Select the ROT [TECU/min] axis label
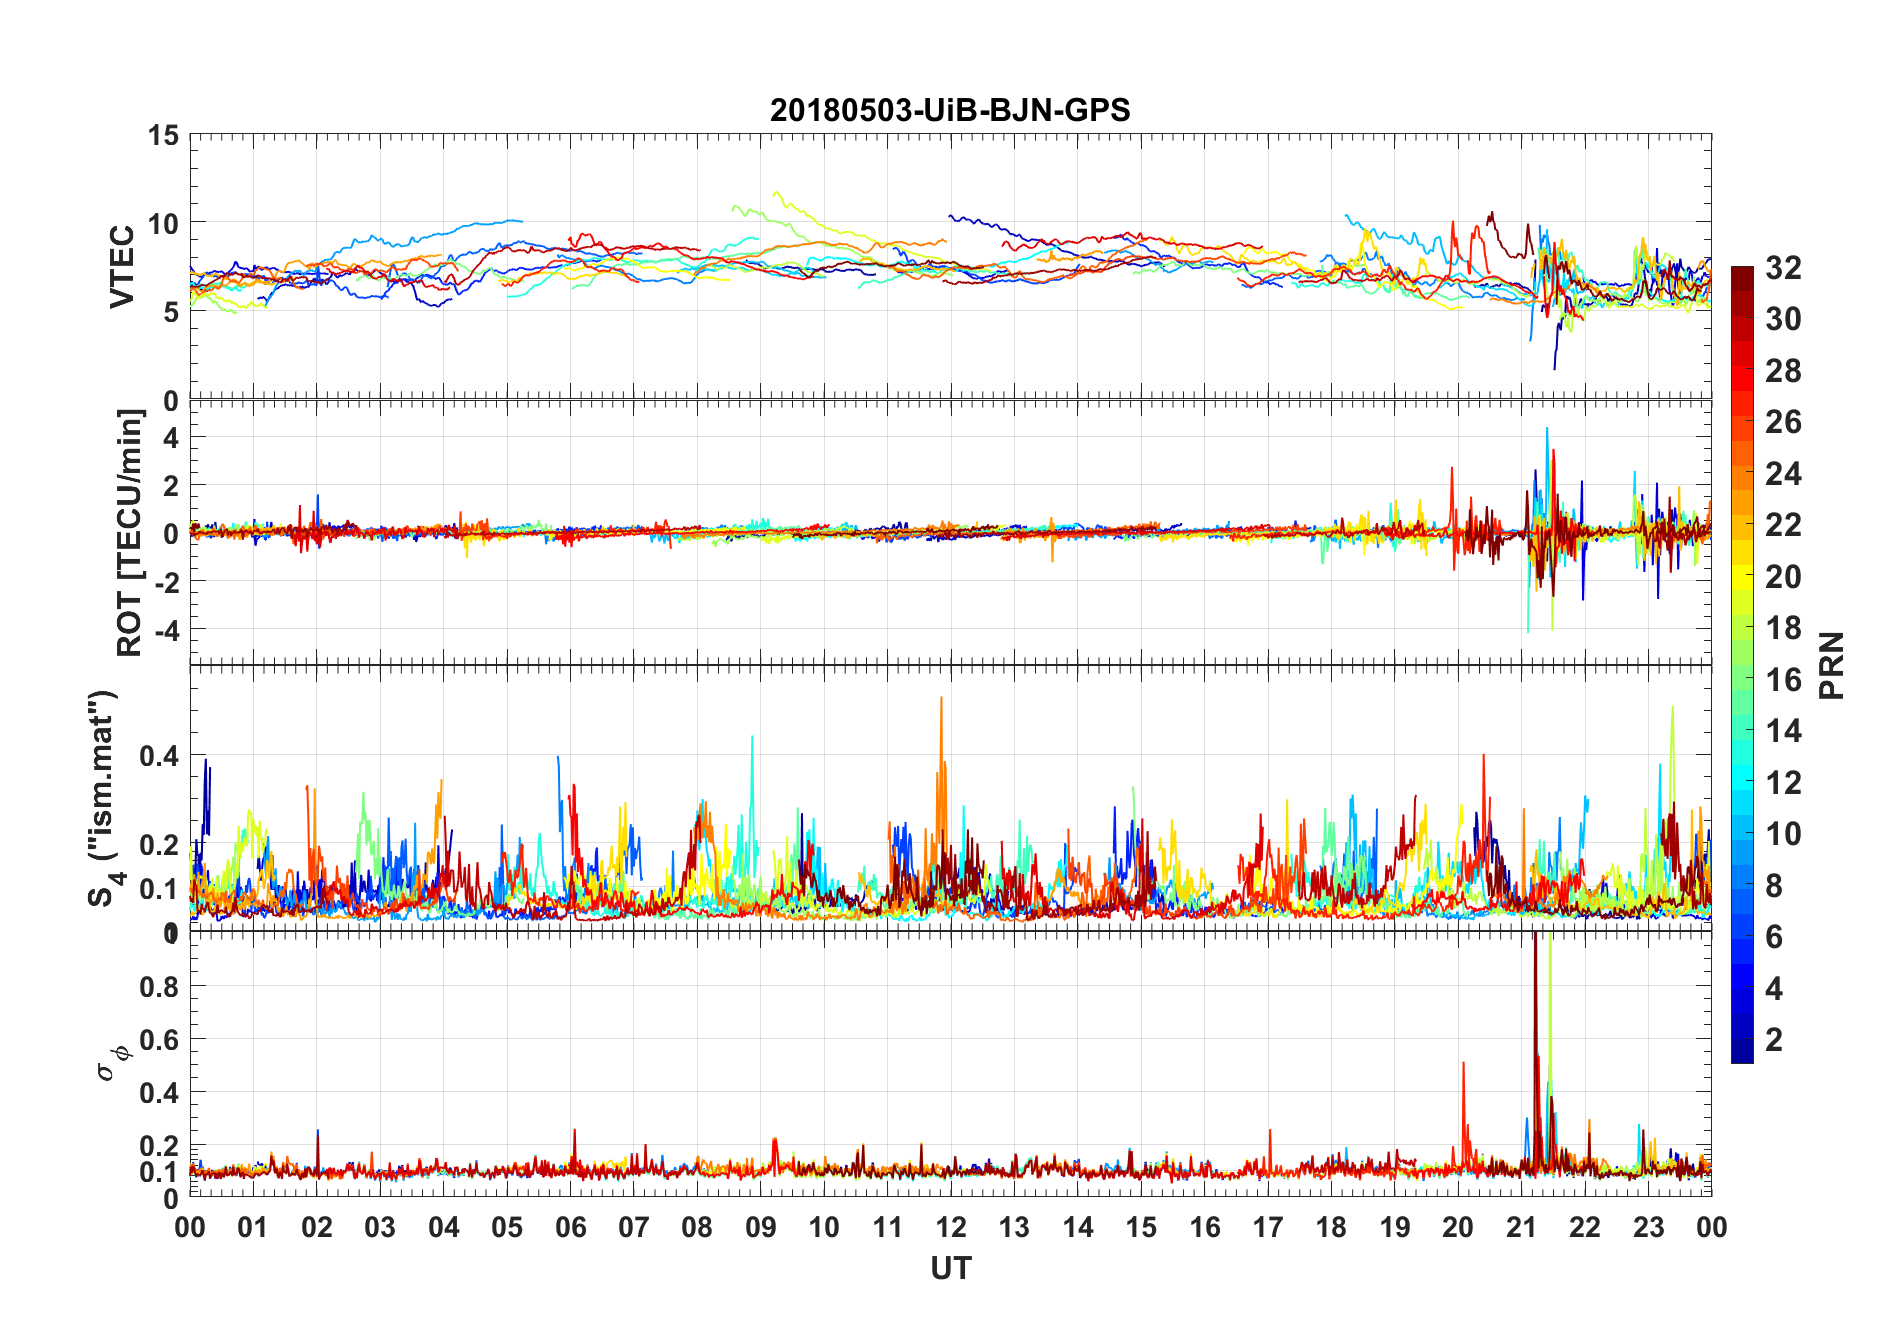Screen dimensions: 1902x1330 pos(129,532)
